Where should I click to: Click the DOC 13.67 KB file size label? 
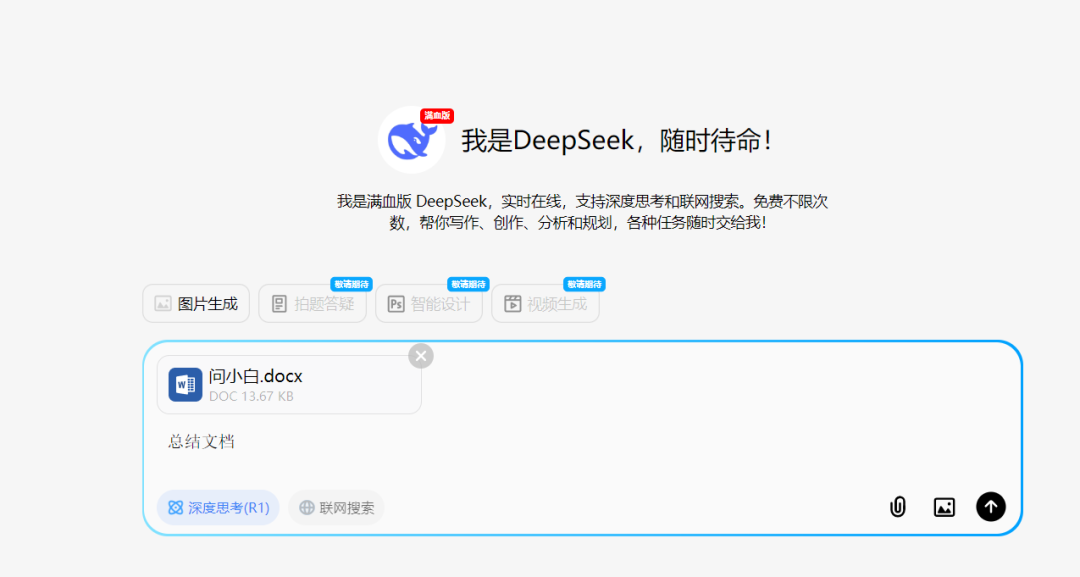(253, 395)
